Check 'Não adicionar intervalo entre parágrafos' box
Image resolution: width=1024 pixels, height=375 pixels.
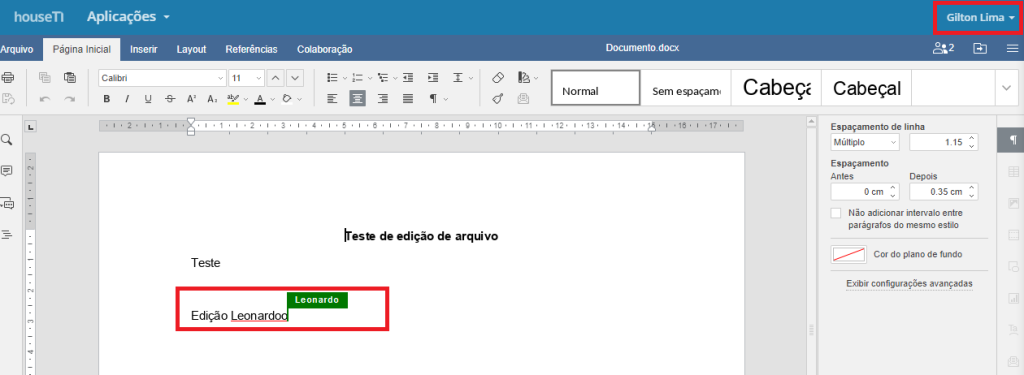[835, 213]
